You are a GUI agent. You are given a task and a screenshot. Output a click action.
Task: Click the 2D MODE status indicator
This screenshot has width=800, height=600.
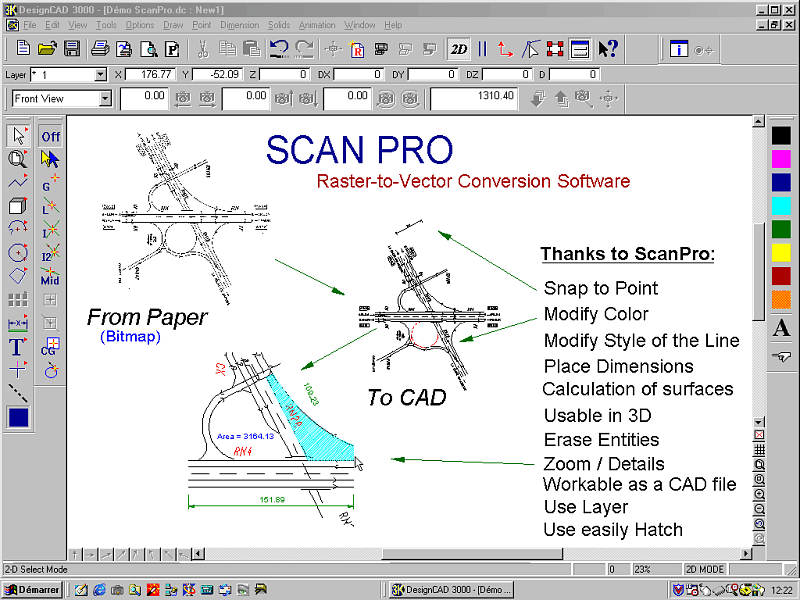[705, 569]
